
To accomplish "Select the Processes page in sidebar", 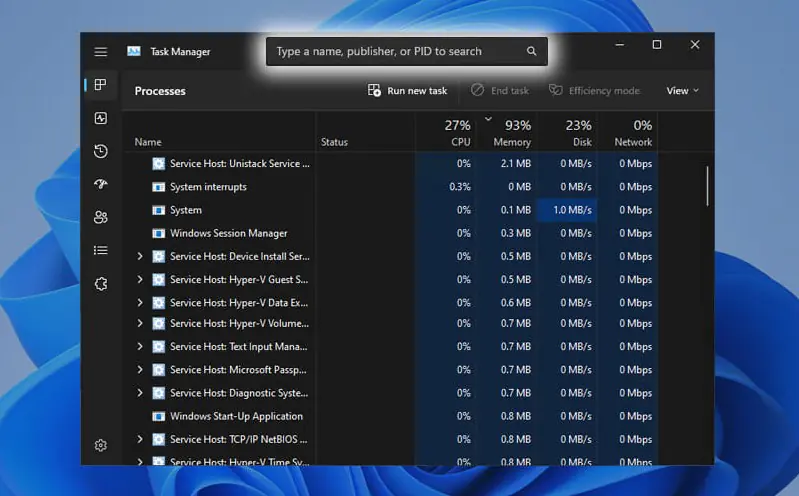I will click(x=101, y=85).
